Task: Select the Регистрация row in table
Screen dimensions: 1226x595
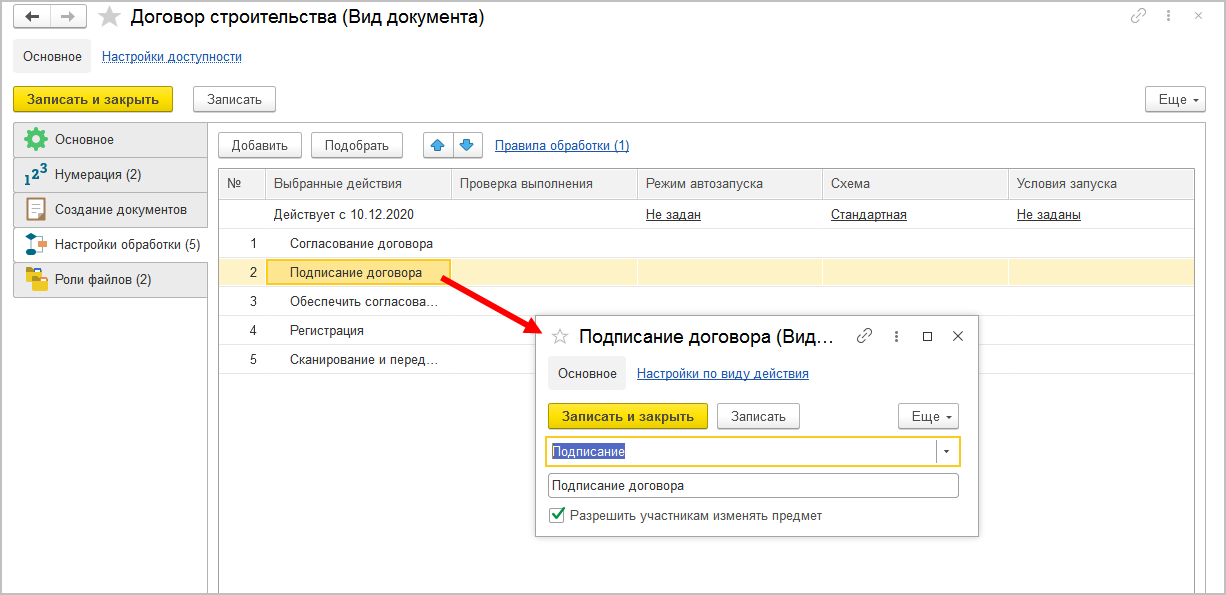Action: coord(327,330)
